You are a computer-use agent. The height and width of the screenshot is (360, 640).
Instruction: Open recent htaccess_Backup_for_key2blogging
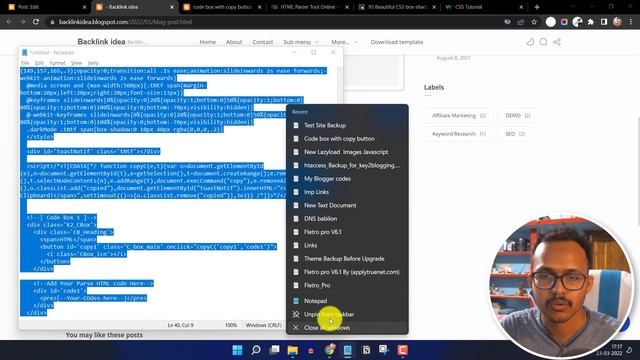(347, 165)
